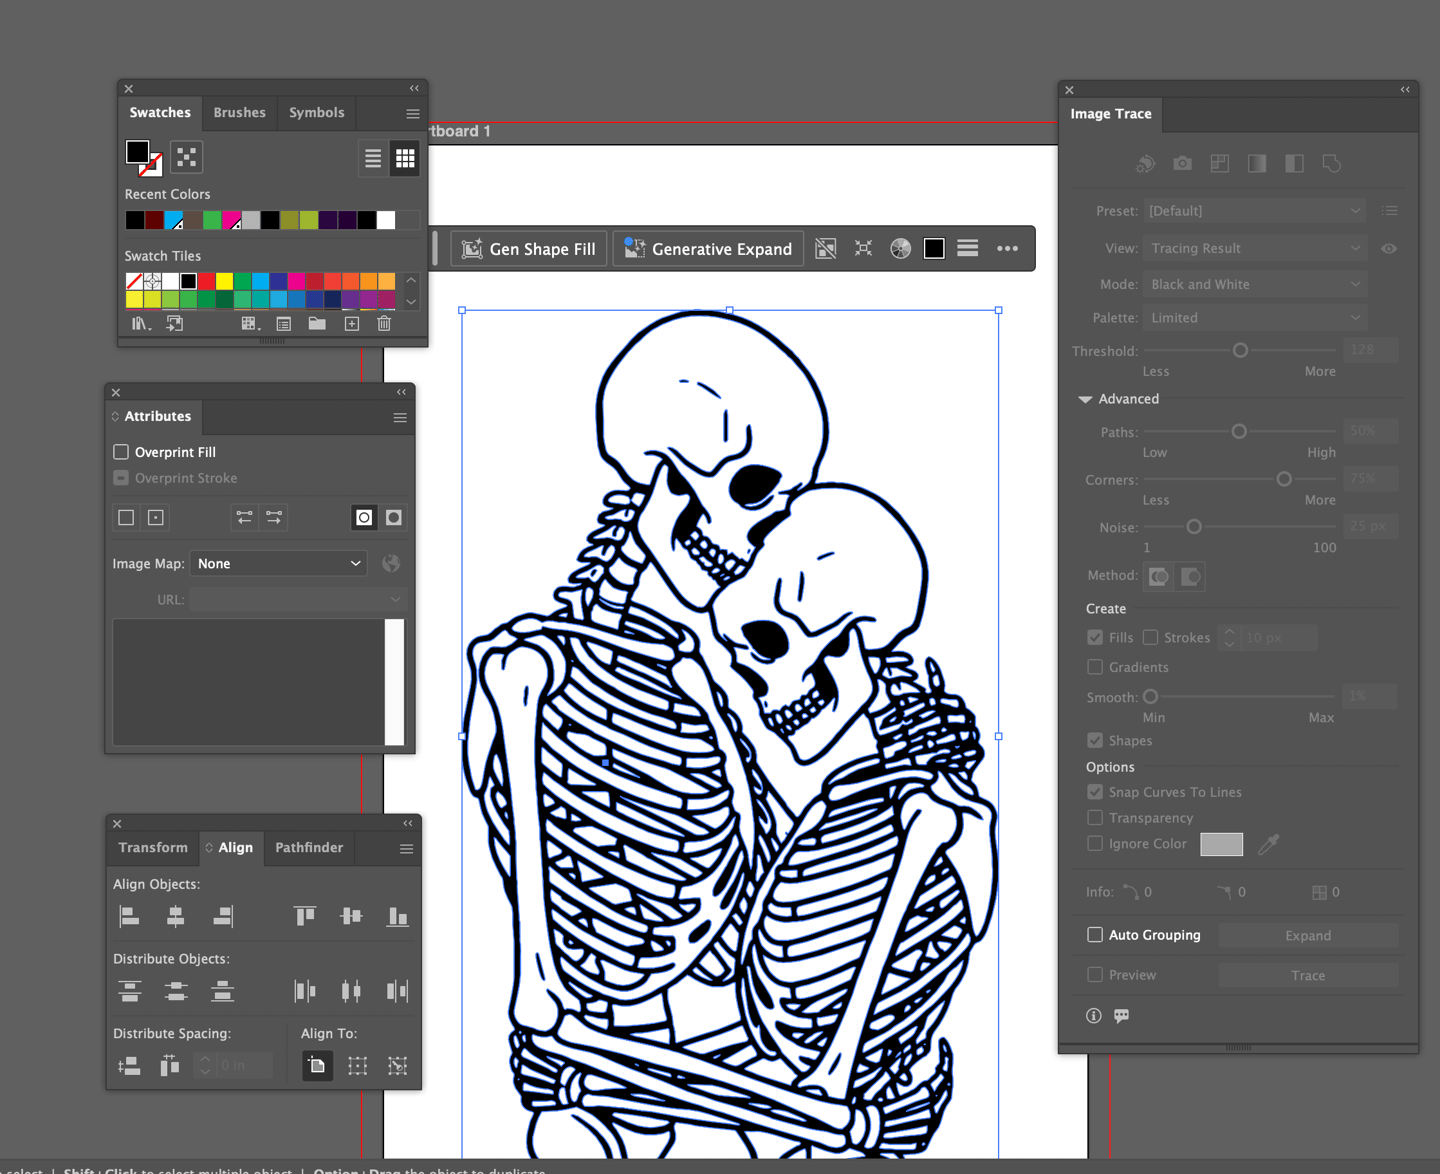Viewport: 1440px width, 1174px height.
Task: Toggle the Ignore Color checkbox
Action: [x=1095, y=843]
